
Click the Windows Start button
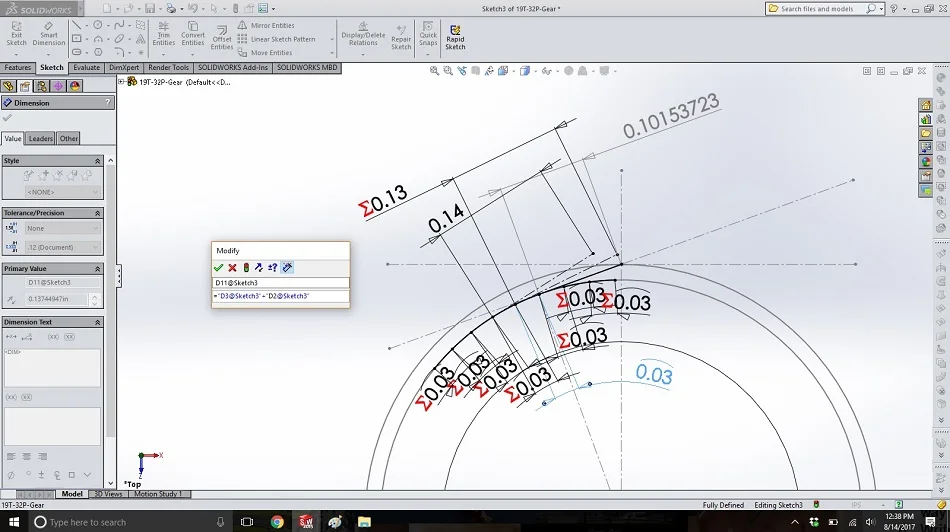coord(13,522)
